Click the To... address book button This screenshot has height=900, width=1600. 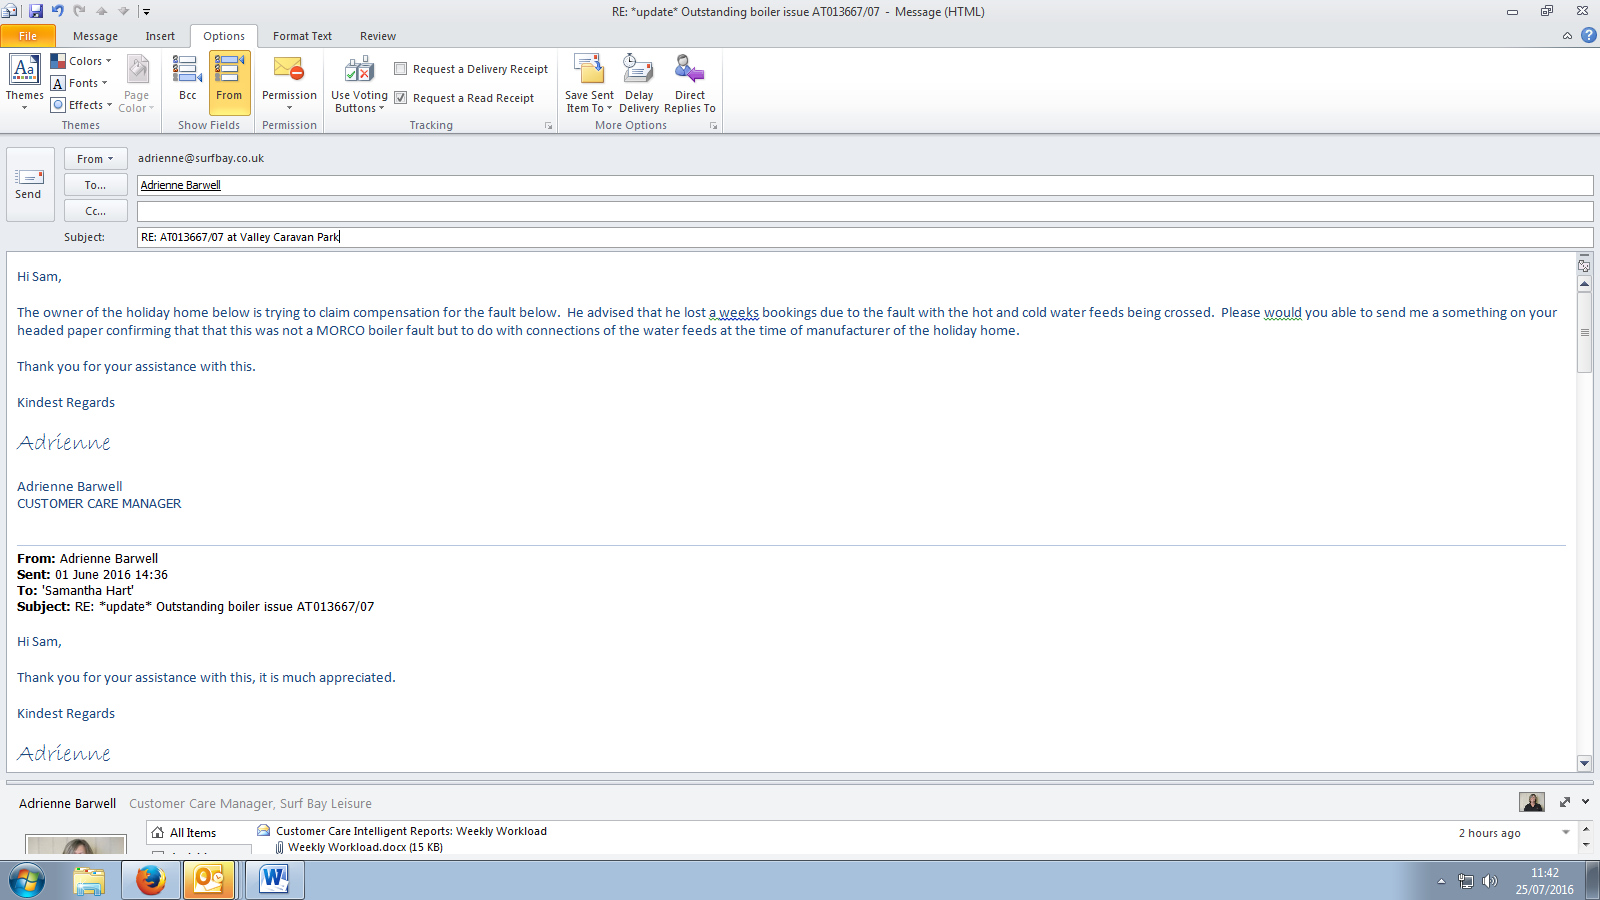pyautogui.click(x=95, y=185)
